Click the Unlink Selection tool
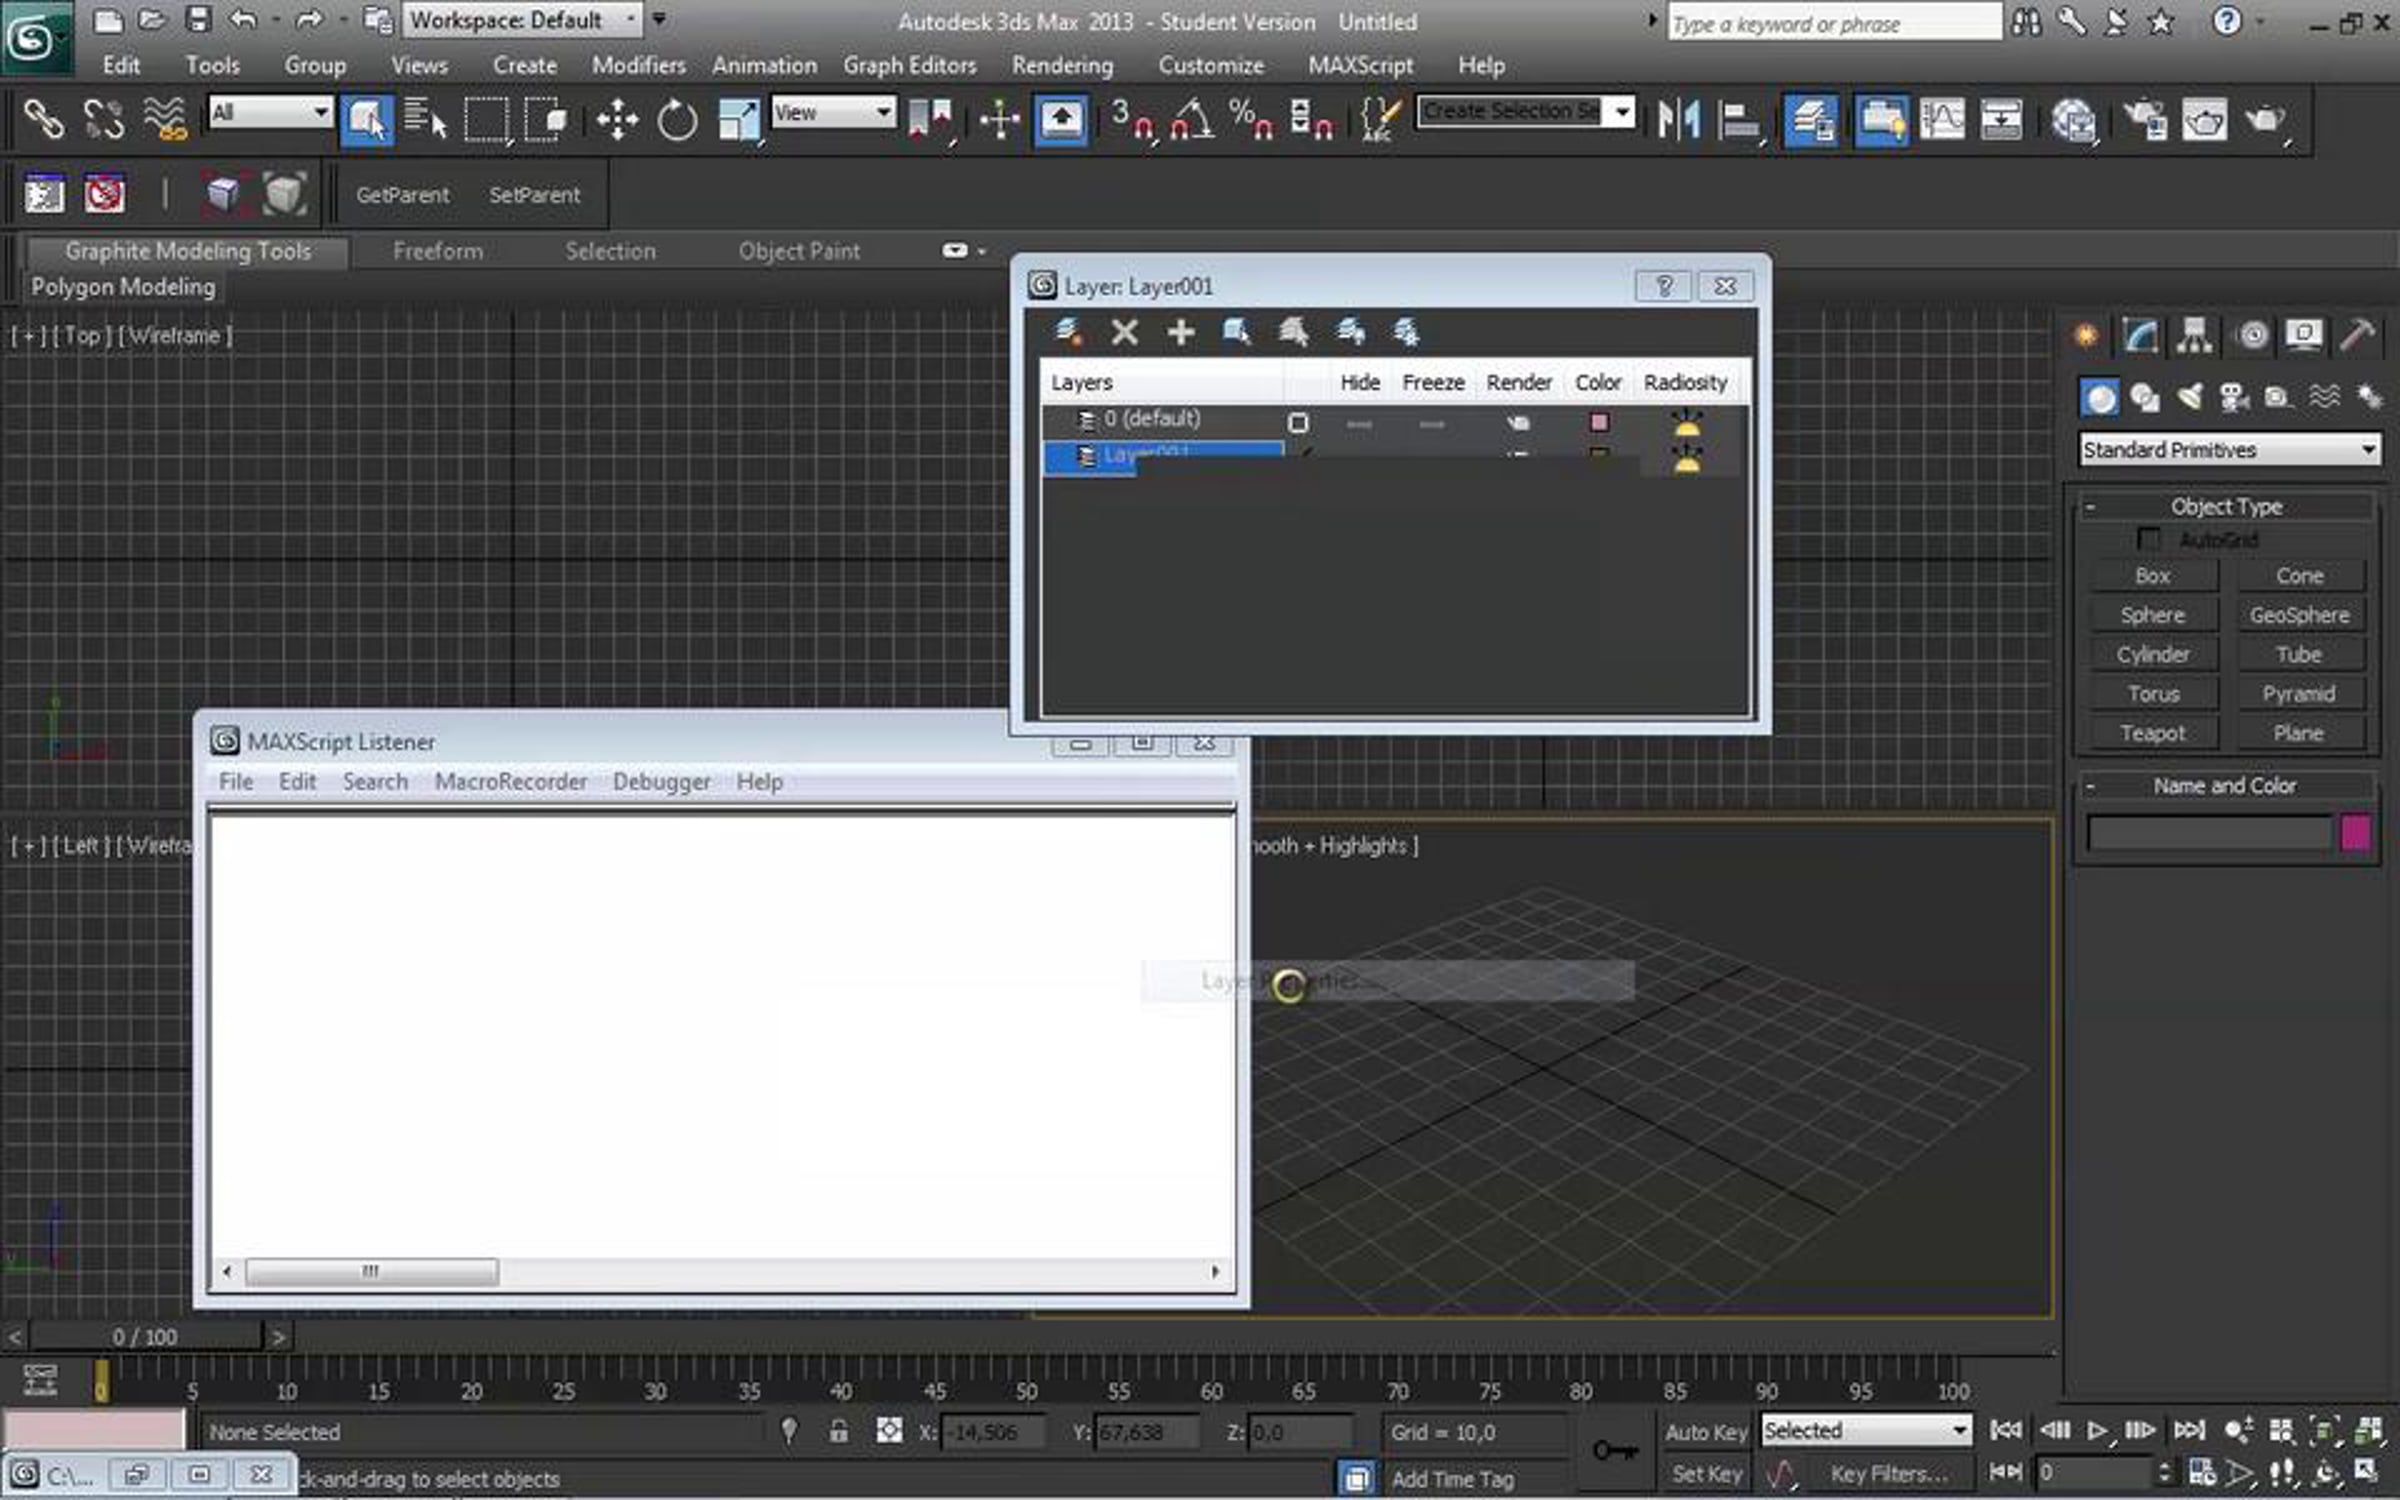Viewport: 2400px width, 1500px height. click(x=103, y=120)
